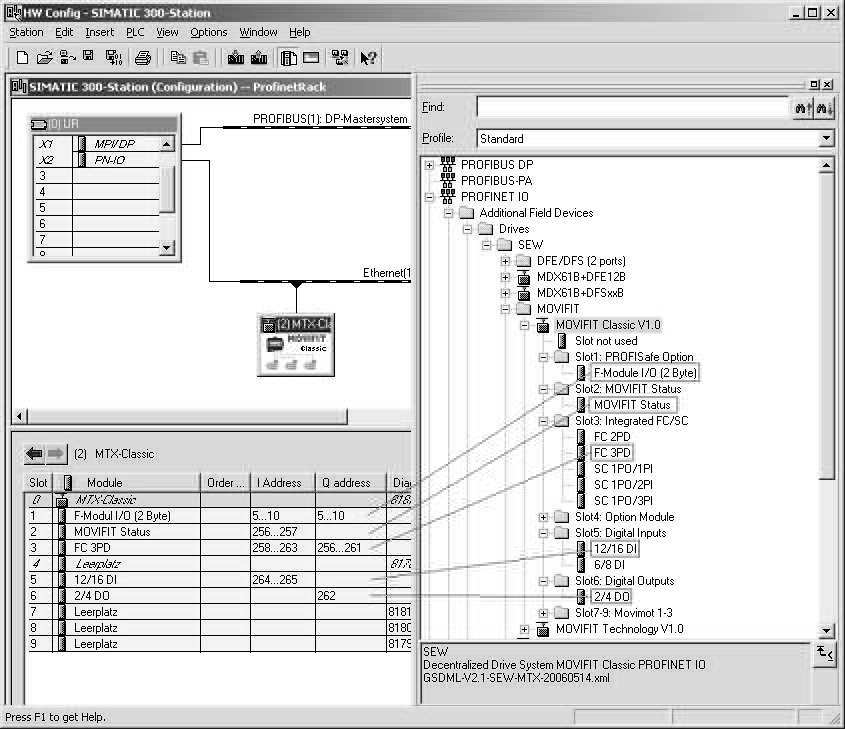Click the context Help arrow toolbar icon
This screenshot has width=845, height=729.
[369, 57]
